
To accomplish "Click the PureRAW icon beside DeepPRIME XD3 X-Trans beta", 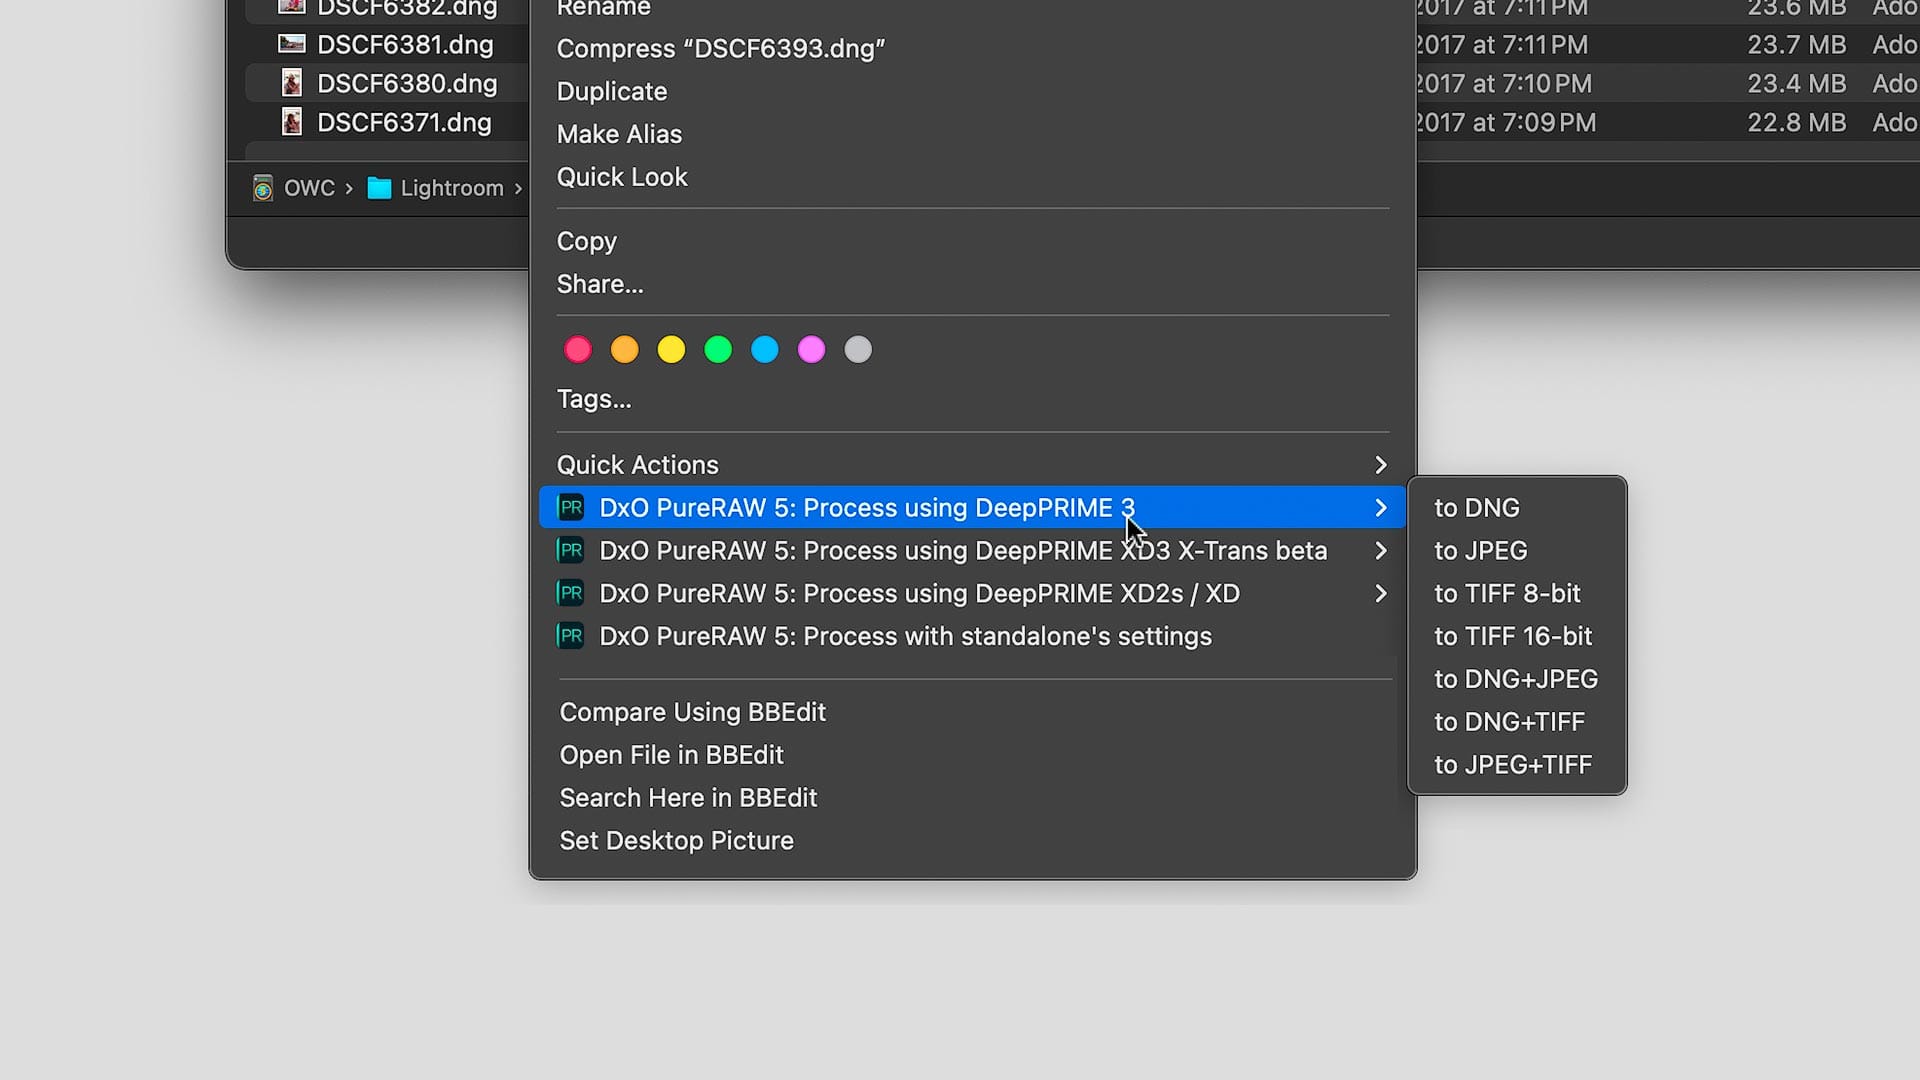I will (x=570, y=550).
